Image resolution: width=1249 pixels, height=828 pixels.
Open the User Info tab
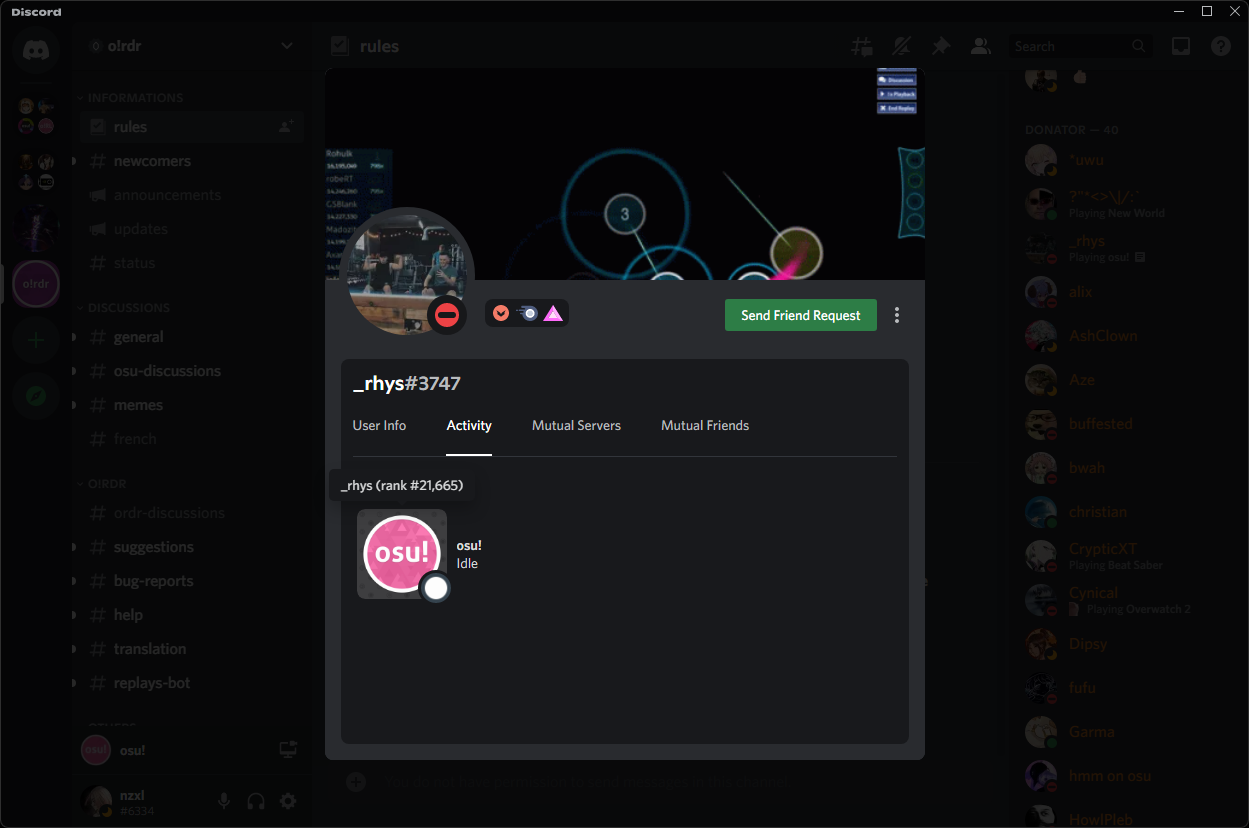[379, 425]
